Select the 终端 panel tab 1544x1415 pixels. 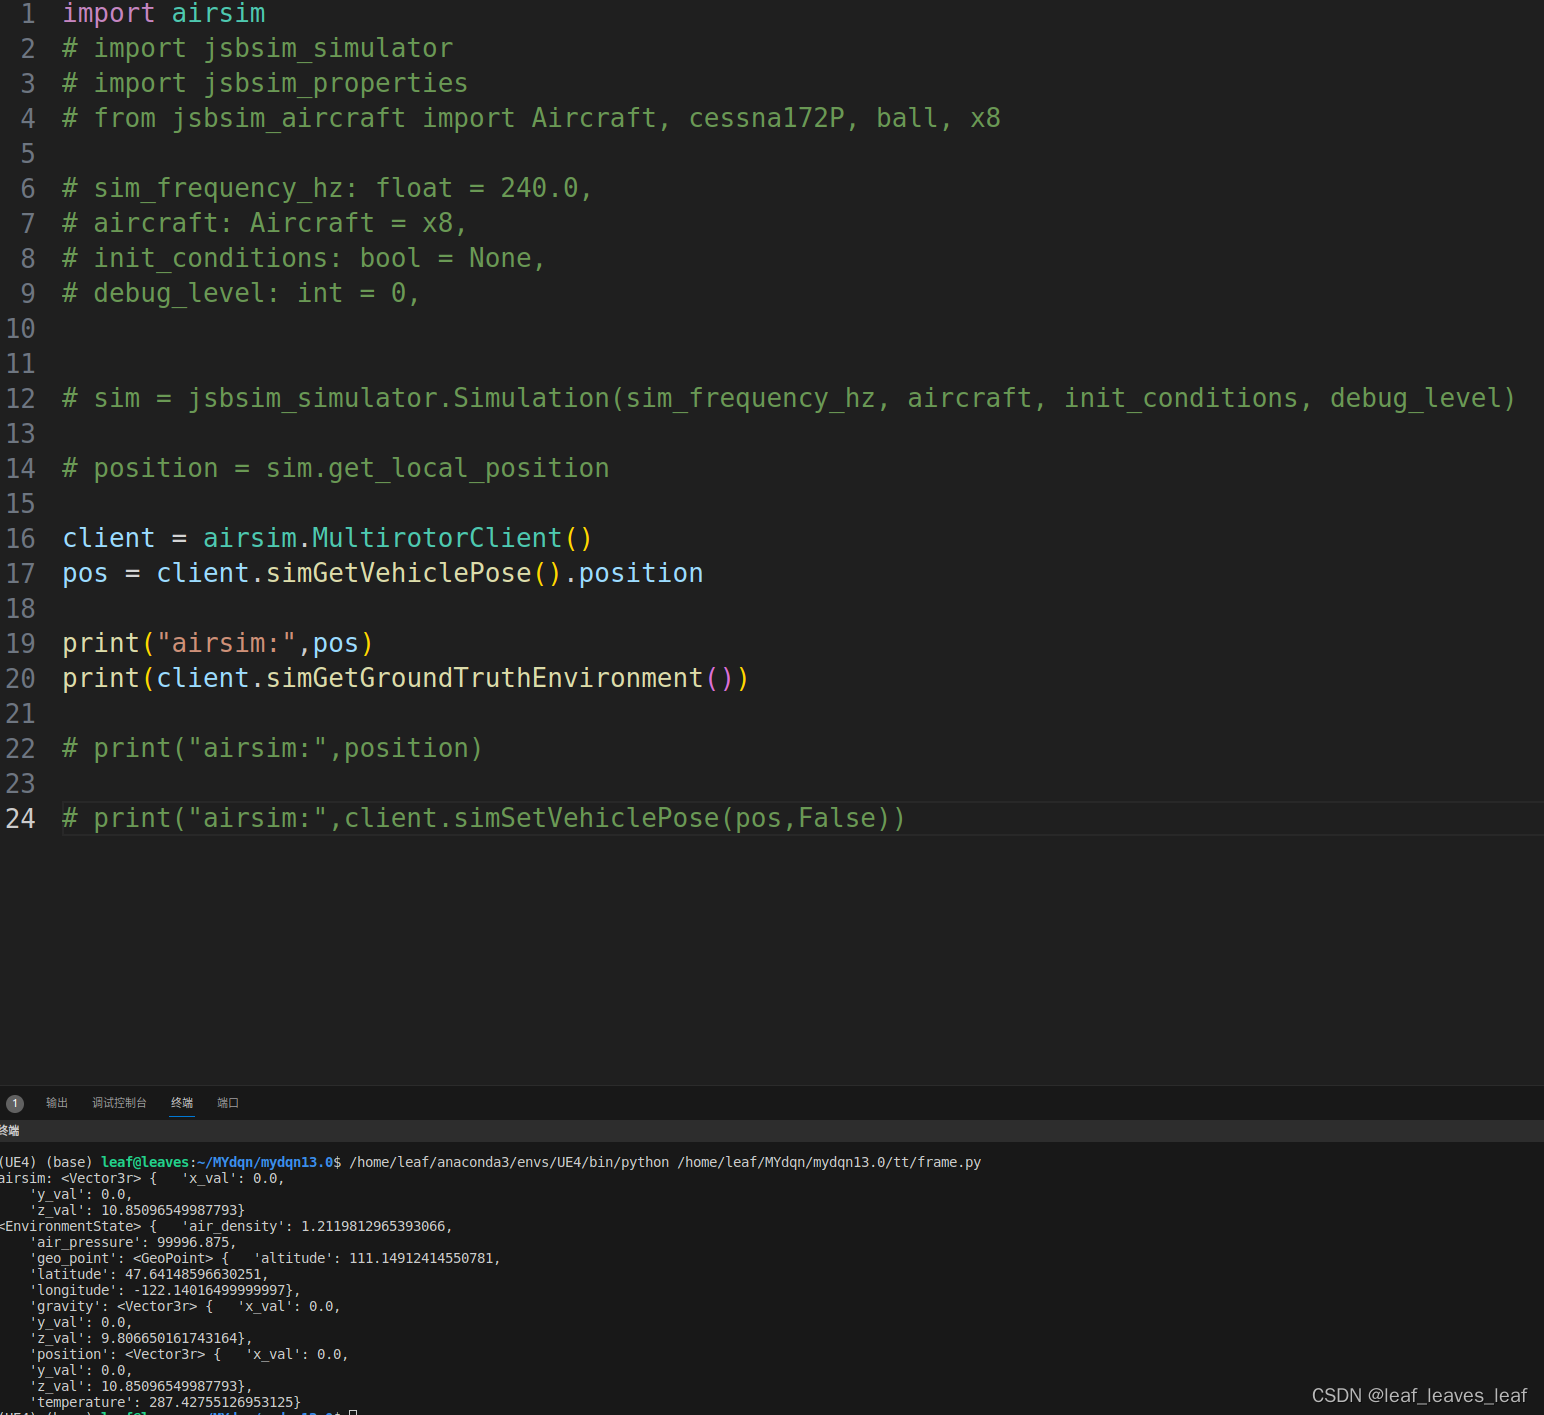tap(182, 1103)
